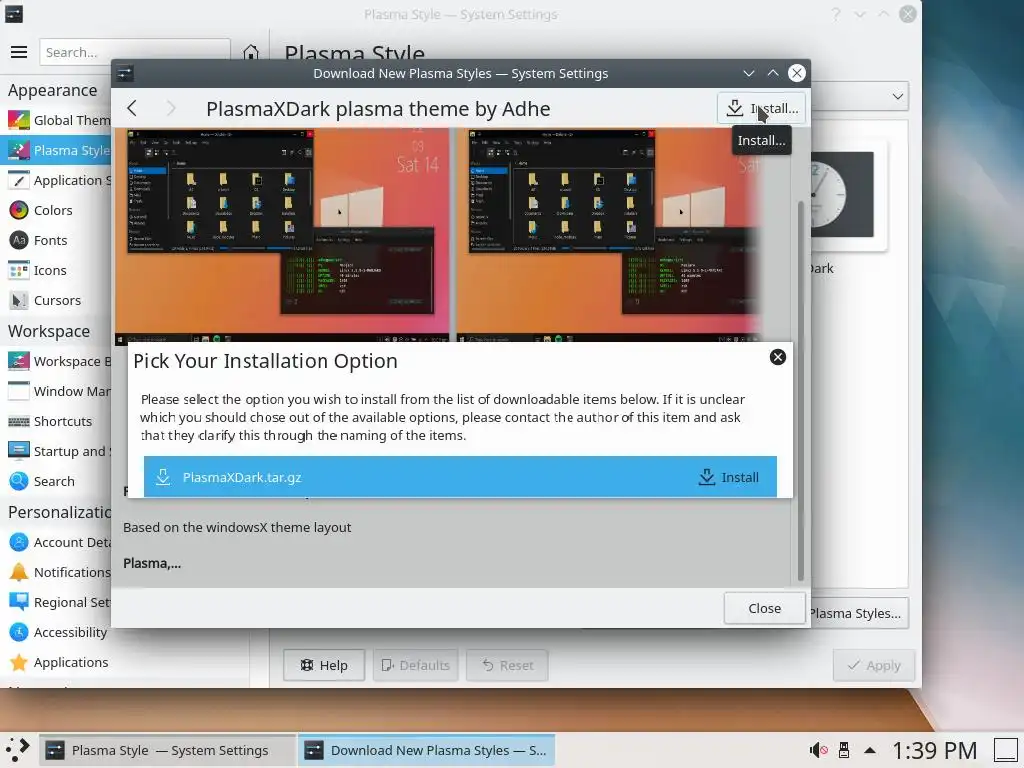Open Account Details icon

click(x=18, y=542)
